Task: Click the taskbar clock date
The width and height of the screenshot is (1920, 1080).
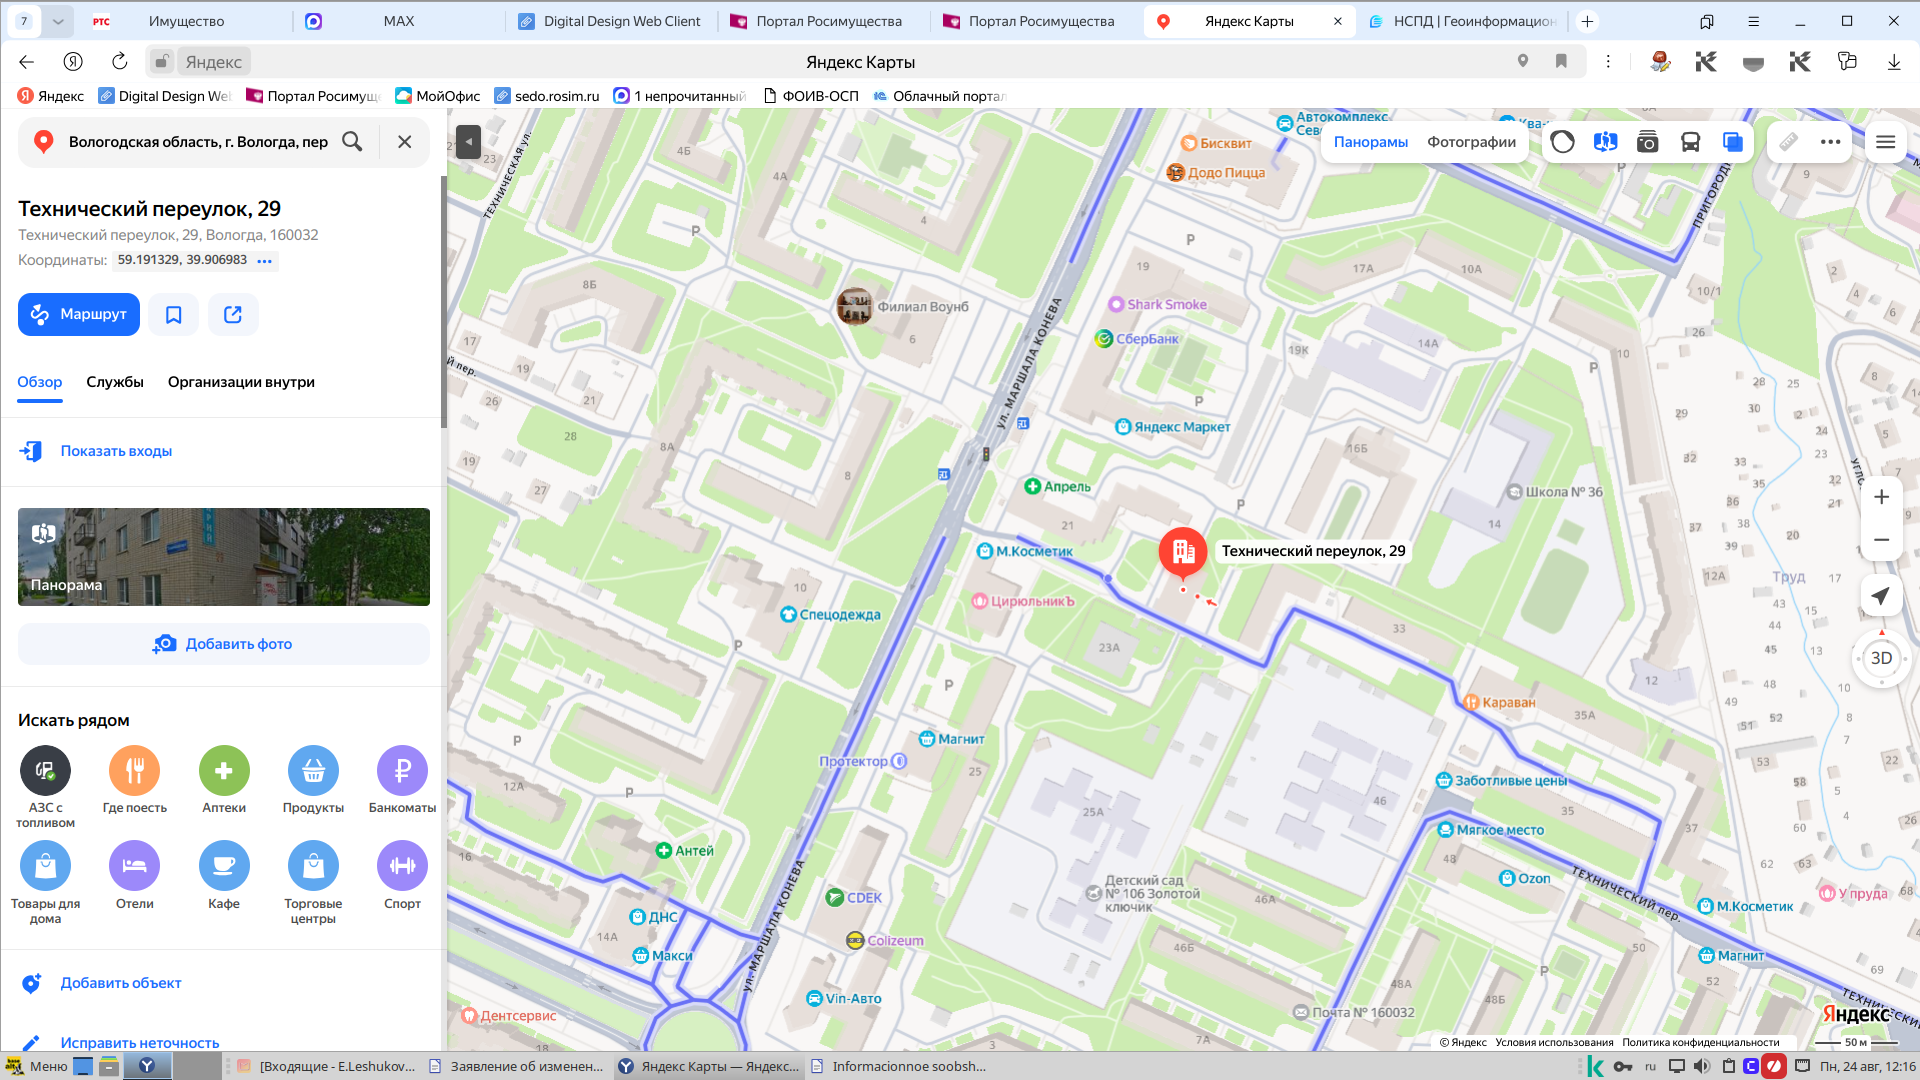Action: pos(1868,1066)
